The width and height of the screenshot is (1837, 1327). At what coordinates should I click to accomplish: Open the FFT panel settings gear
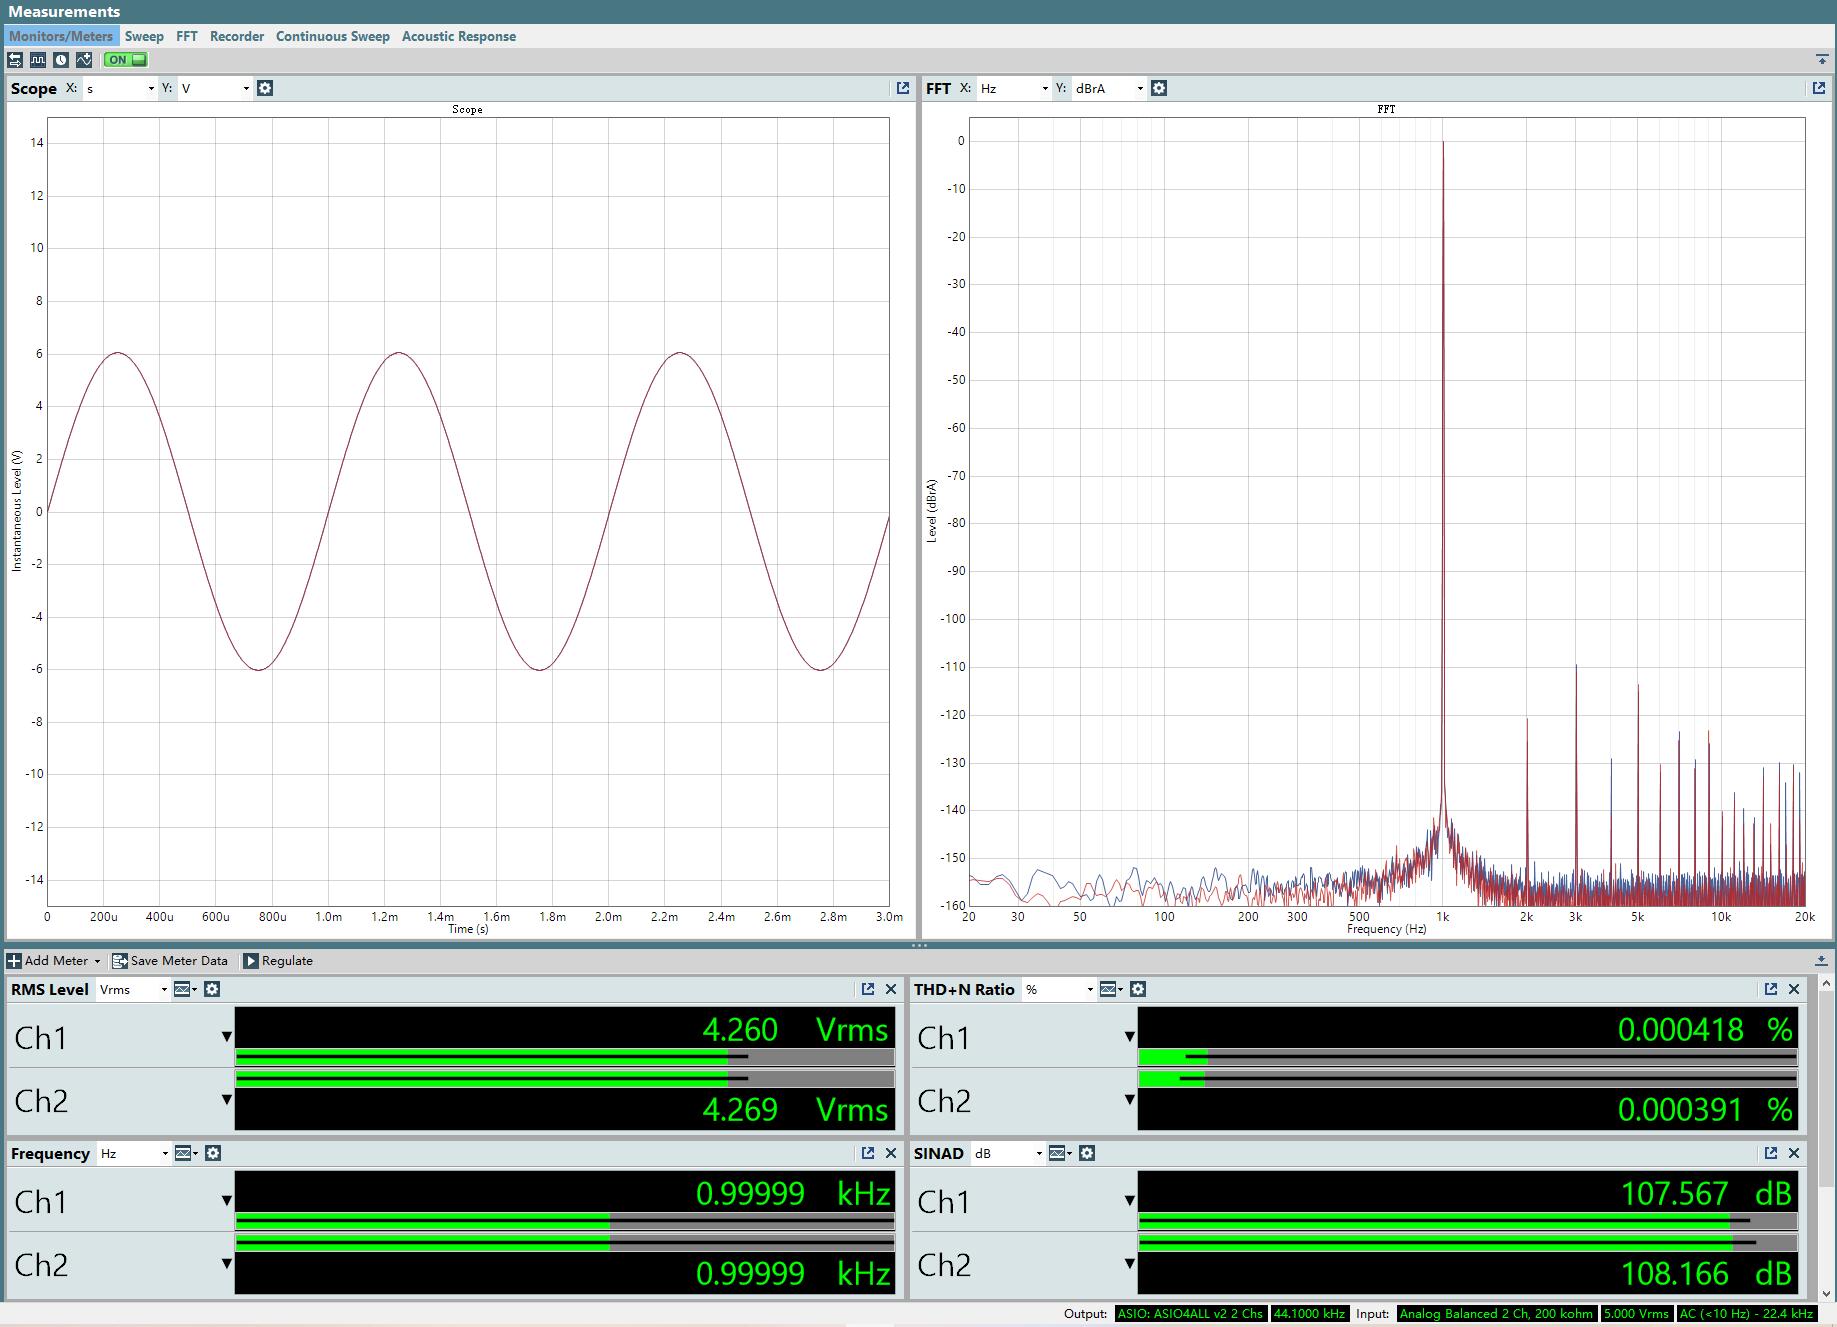pos(1159,88)
